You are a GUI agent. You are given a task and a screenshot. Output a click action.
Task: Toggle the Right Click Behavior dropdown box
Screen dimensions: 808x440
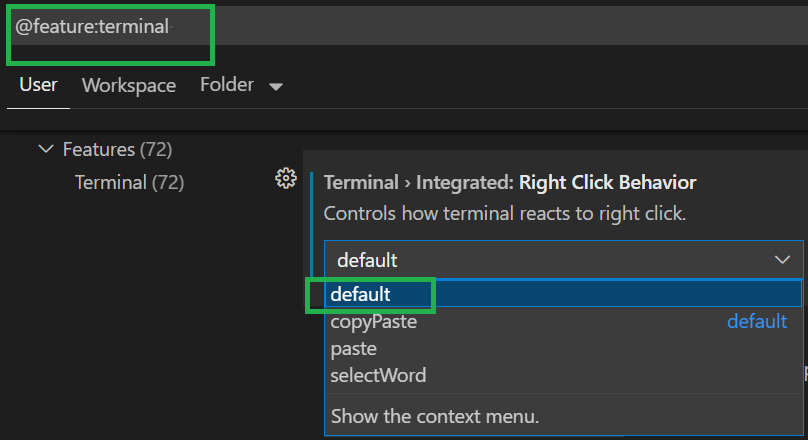click(564, 260)
